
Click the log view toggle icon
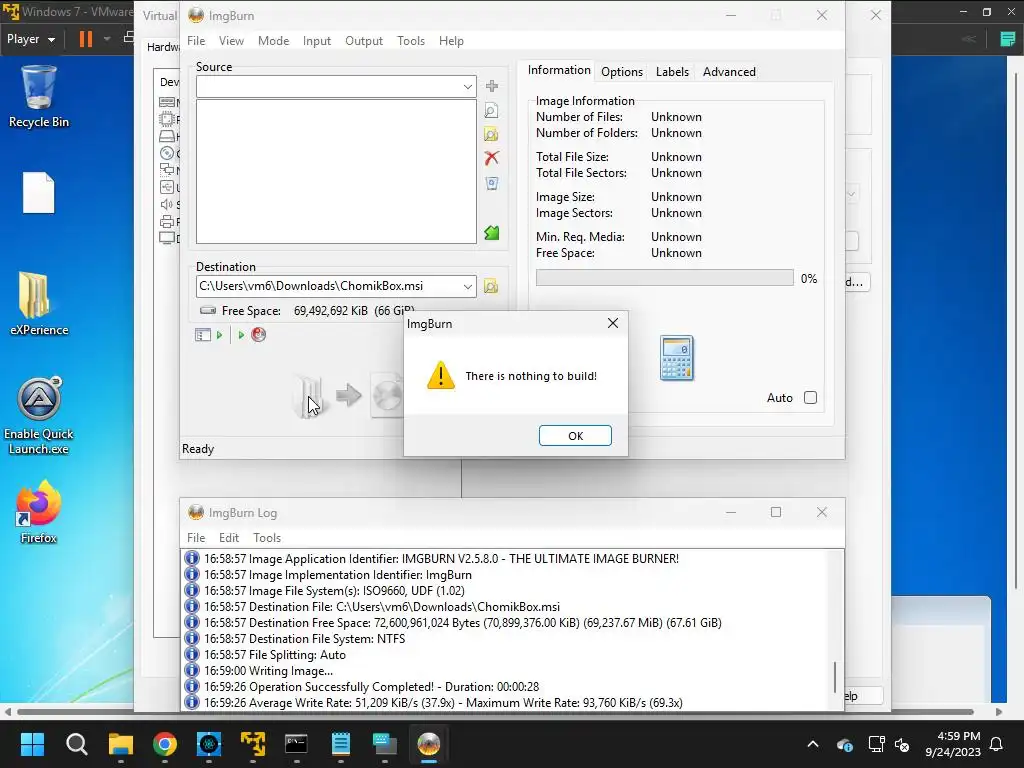tap(202, 334)
